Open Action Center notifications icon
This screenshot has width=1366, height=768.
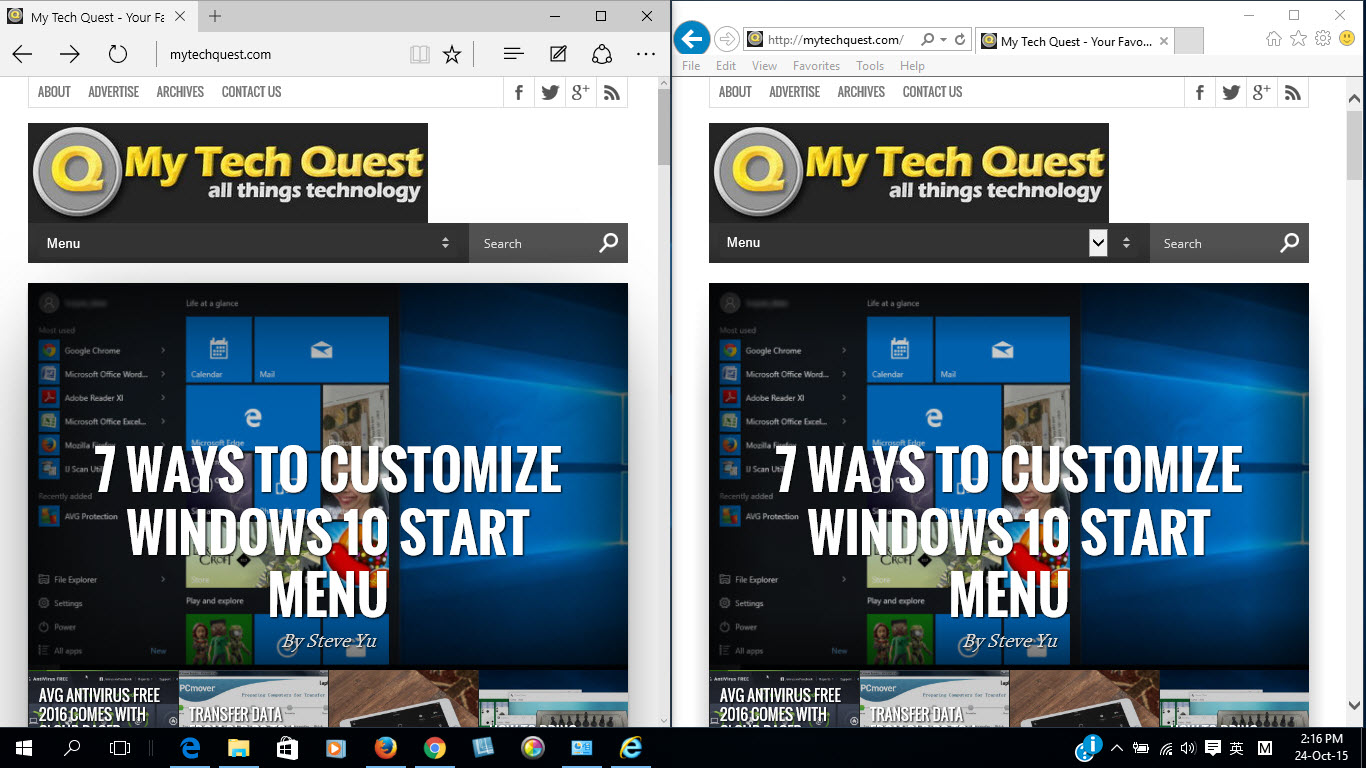pos(1213,748)
